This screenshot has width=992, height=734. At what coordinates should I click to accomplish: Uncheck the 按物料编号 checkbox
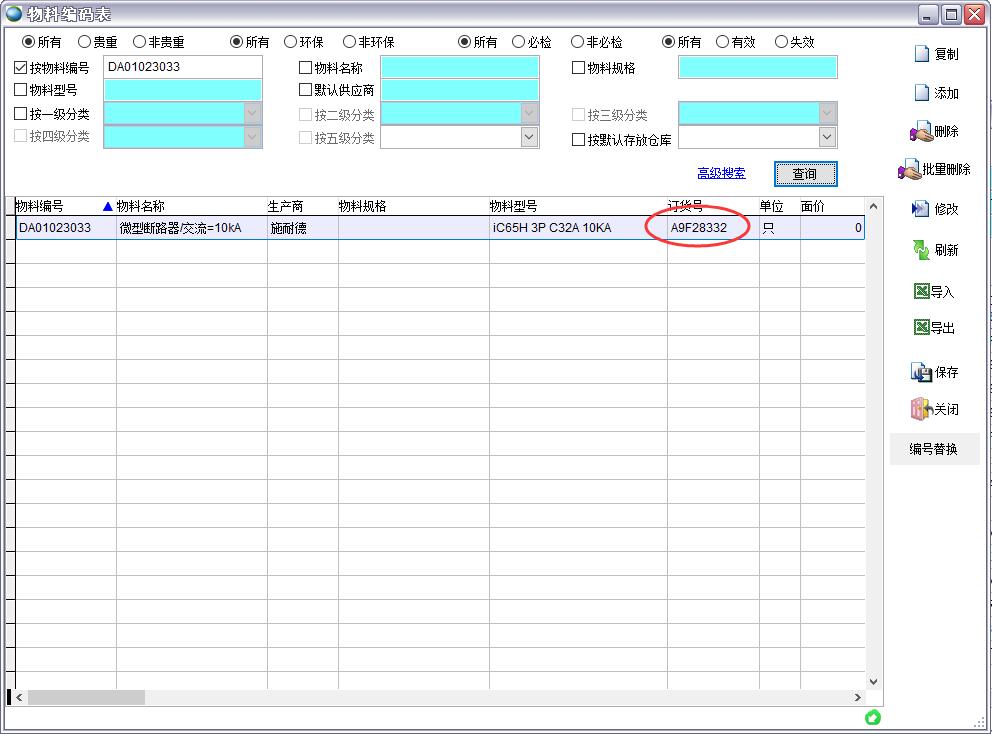21,68
